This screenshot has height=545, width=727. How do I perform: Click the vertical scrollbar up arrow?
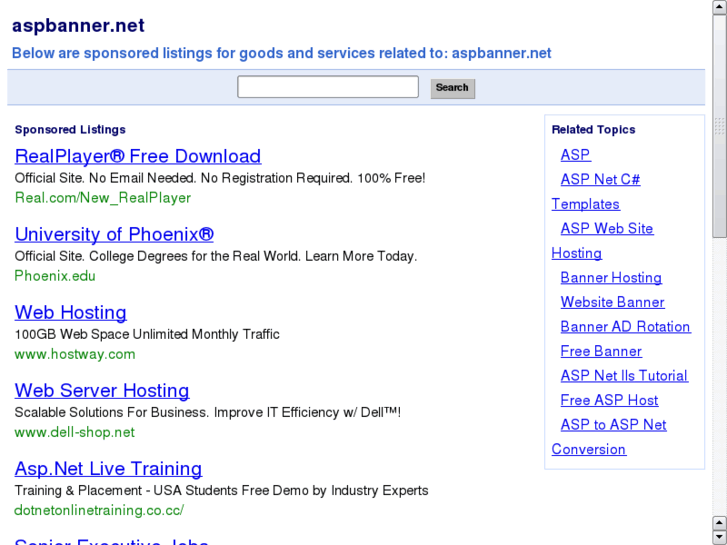click(x=719, y=7)
